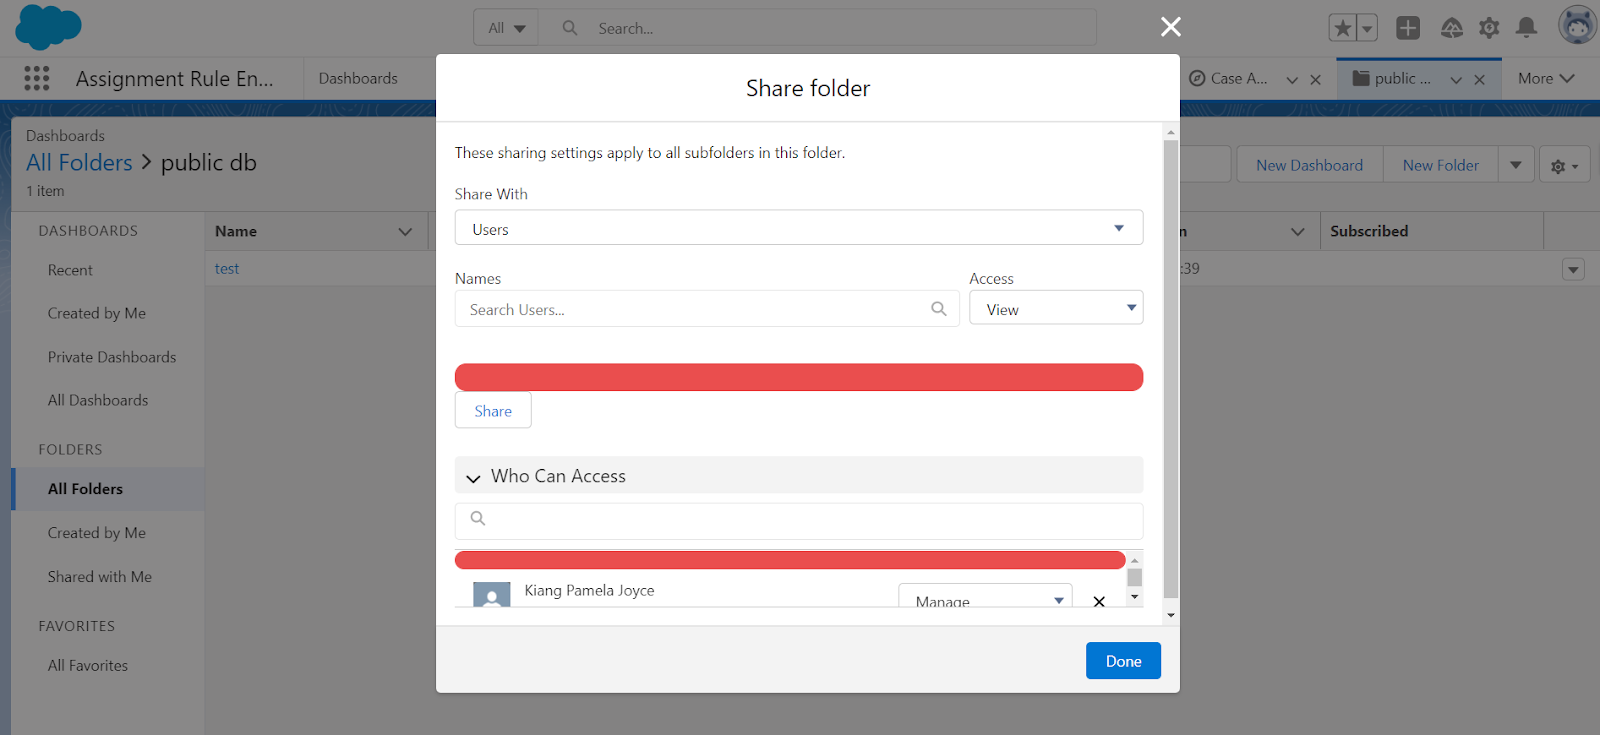Viewport: 1600px width, 735px height.
Task: Click Kiang Pamela Joyce name text
Action: [589, 591]
